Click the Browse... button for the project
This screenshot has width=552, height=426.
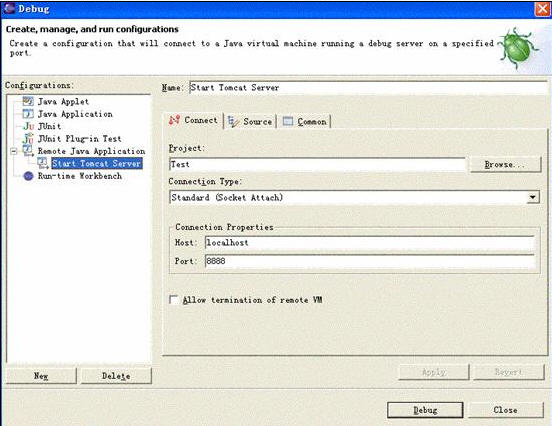coord(505,164)
